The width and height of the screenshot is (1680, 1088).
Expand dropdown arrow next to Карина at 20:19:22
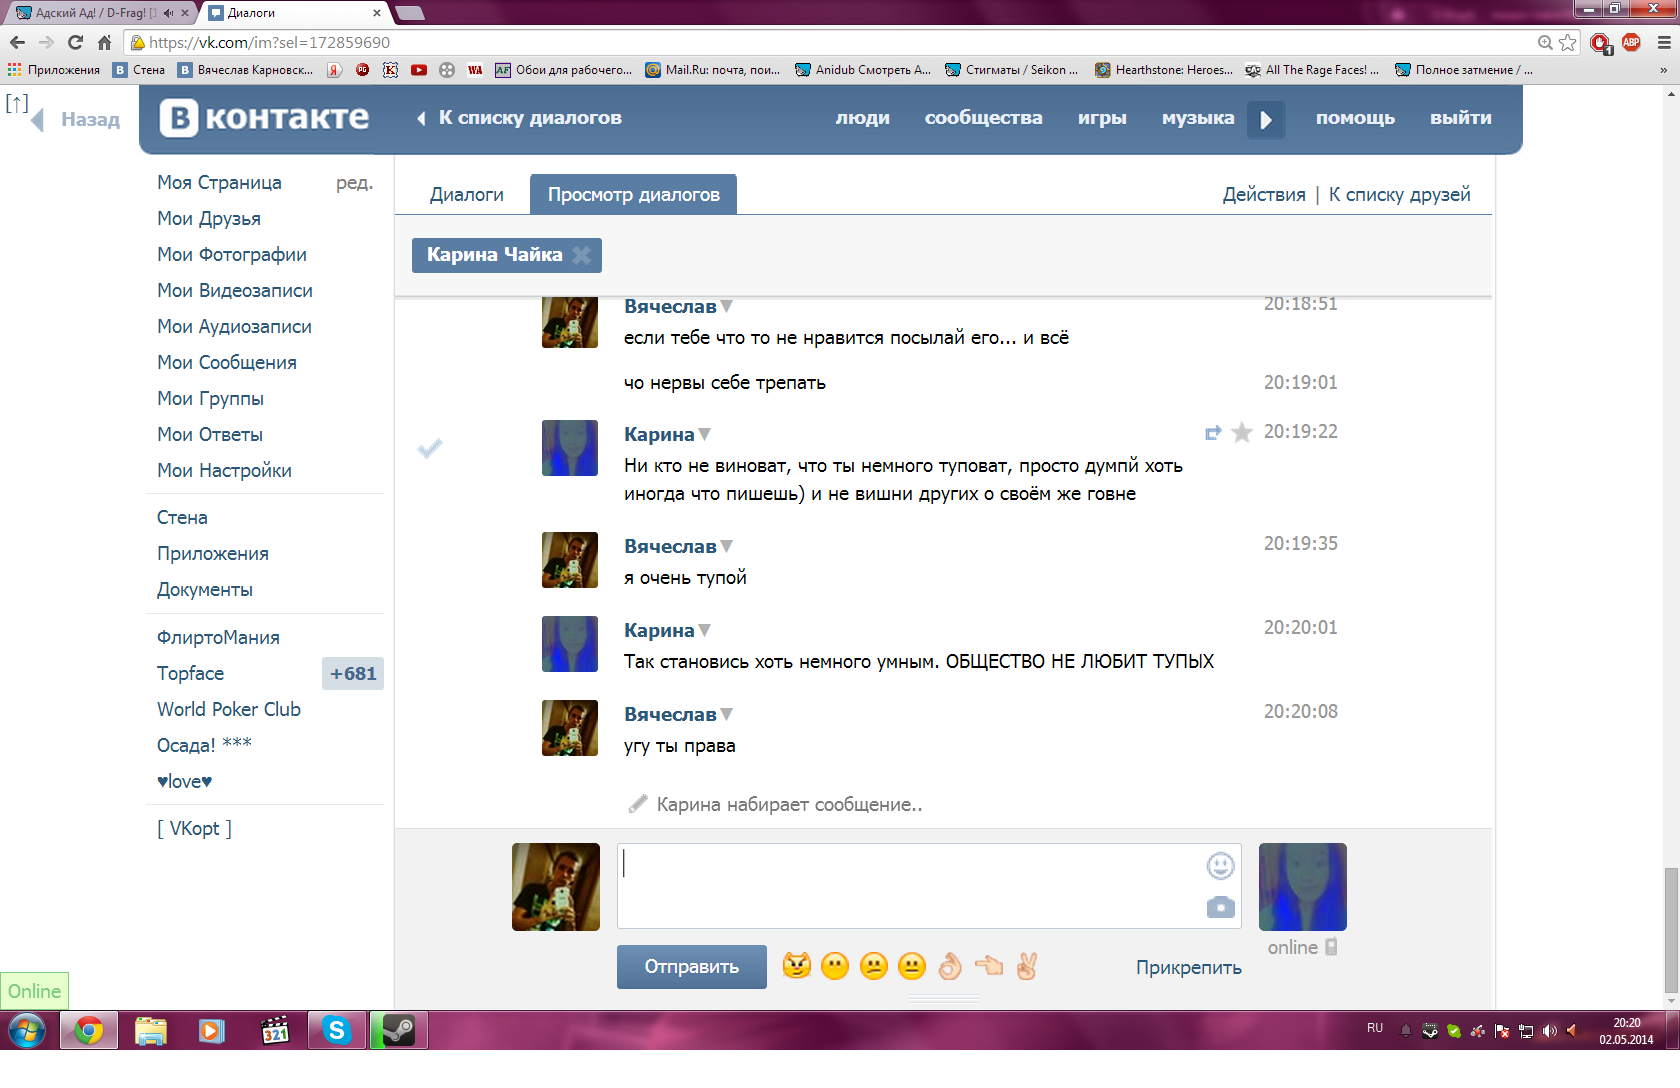tap(705, 434)
